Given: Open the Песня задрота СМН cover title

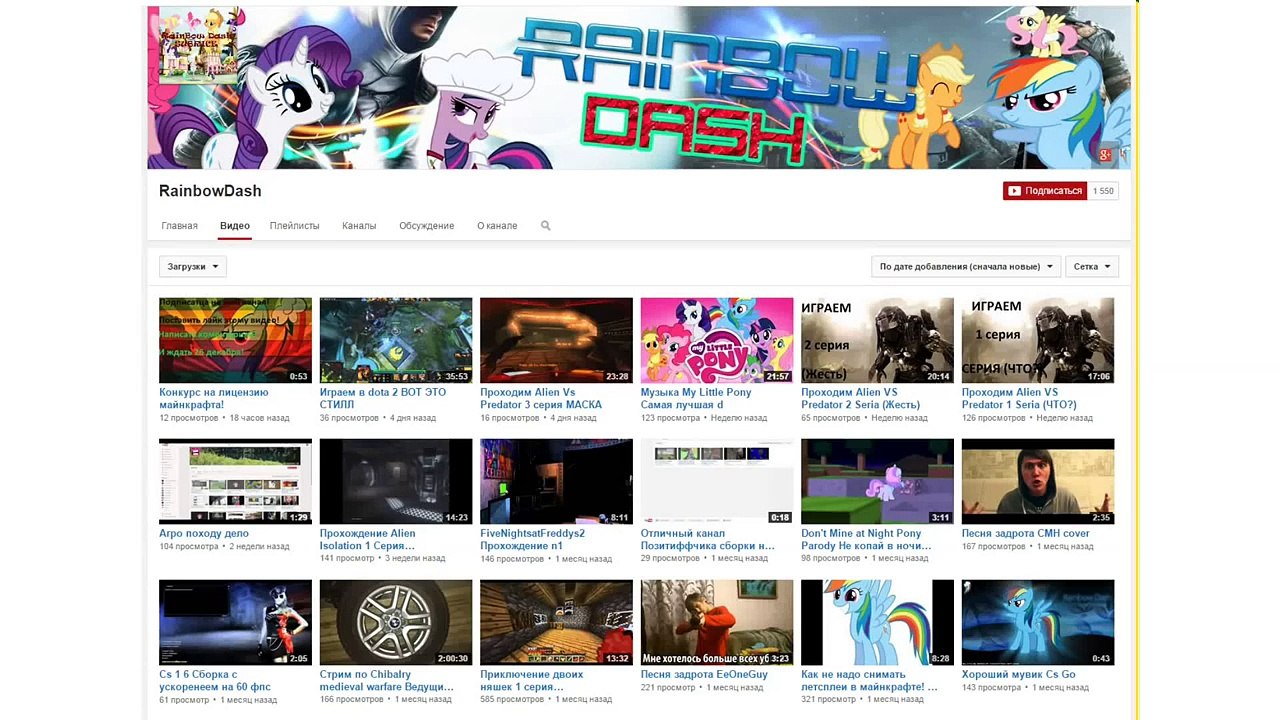Looking at the screenshot, I should point(1026,534).
